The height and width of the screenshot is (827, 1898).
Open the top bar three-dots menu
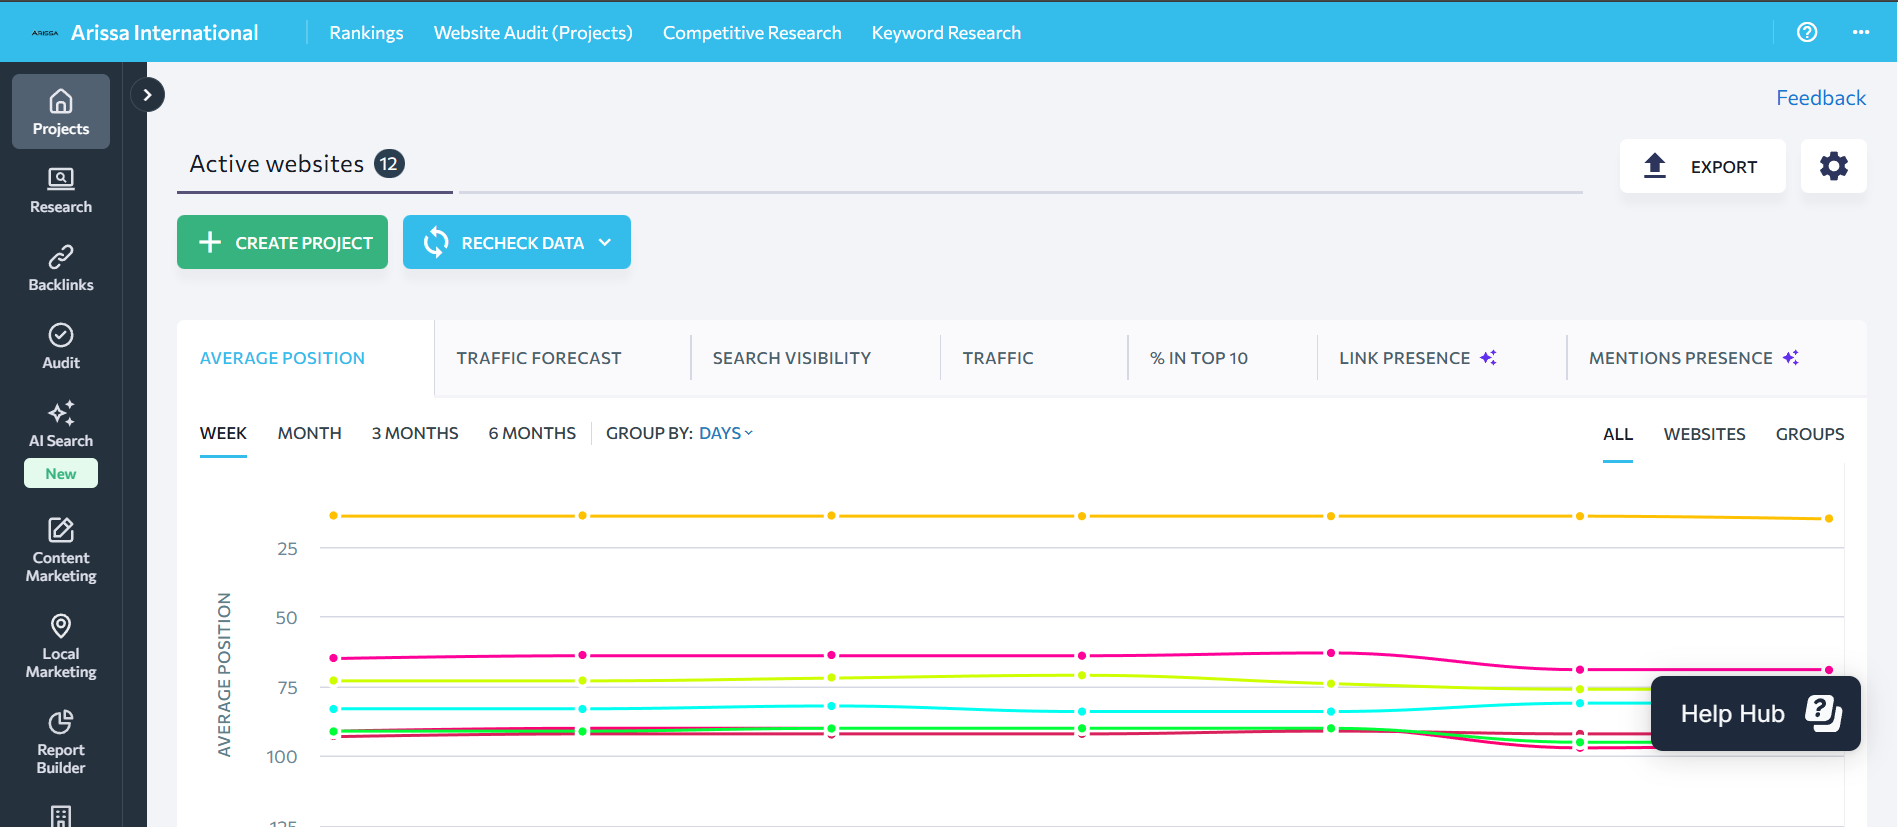click(x=1860, y=32)
